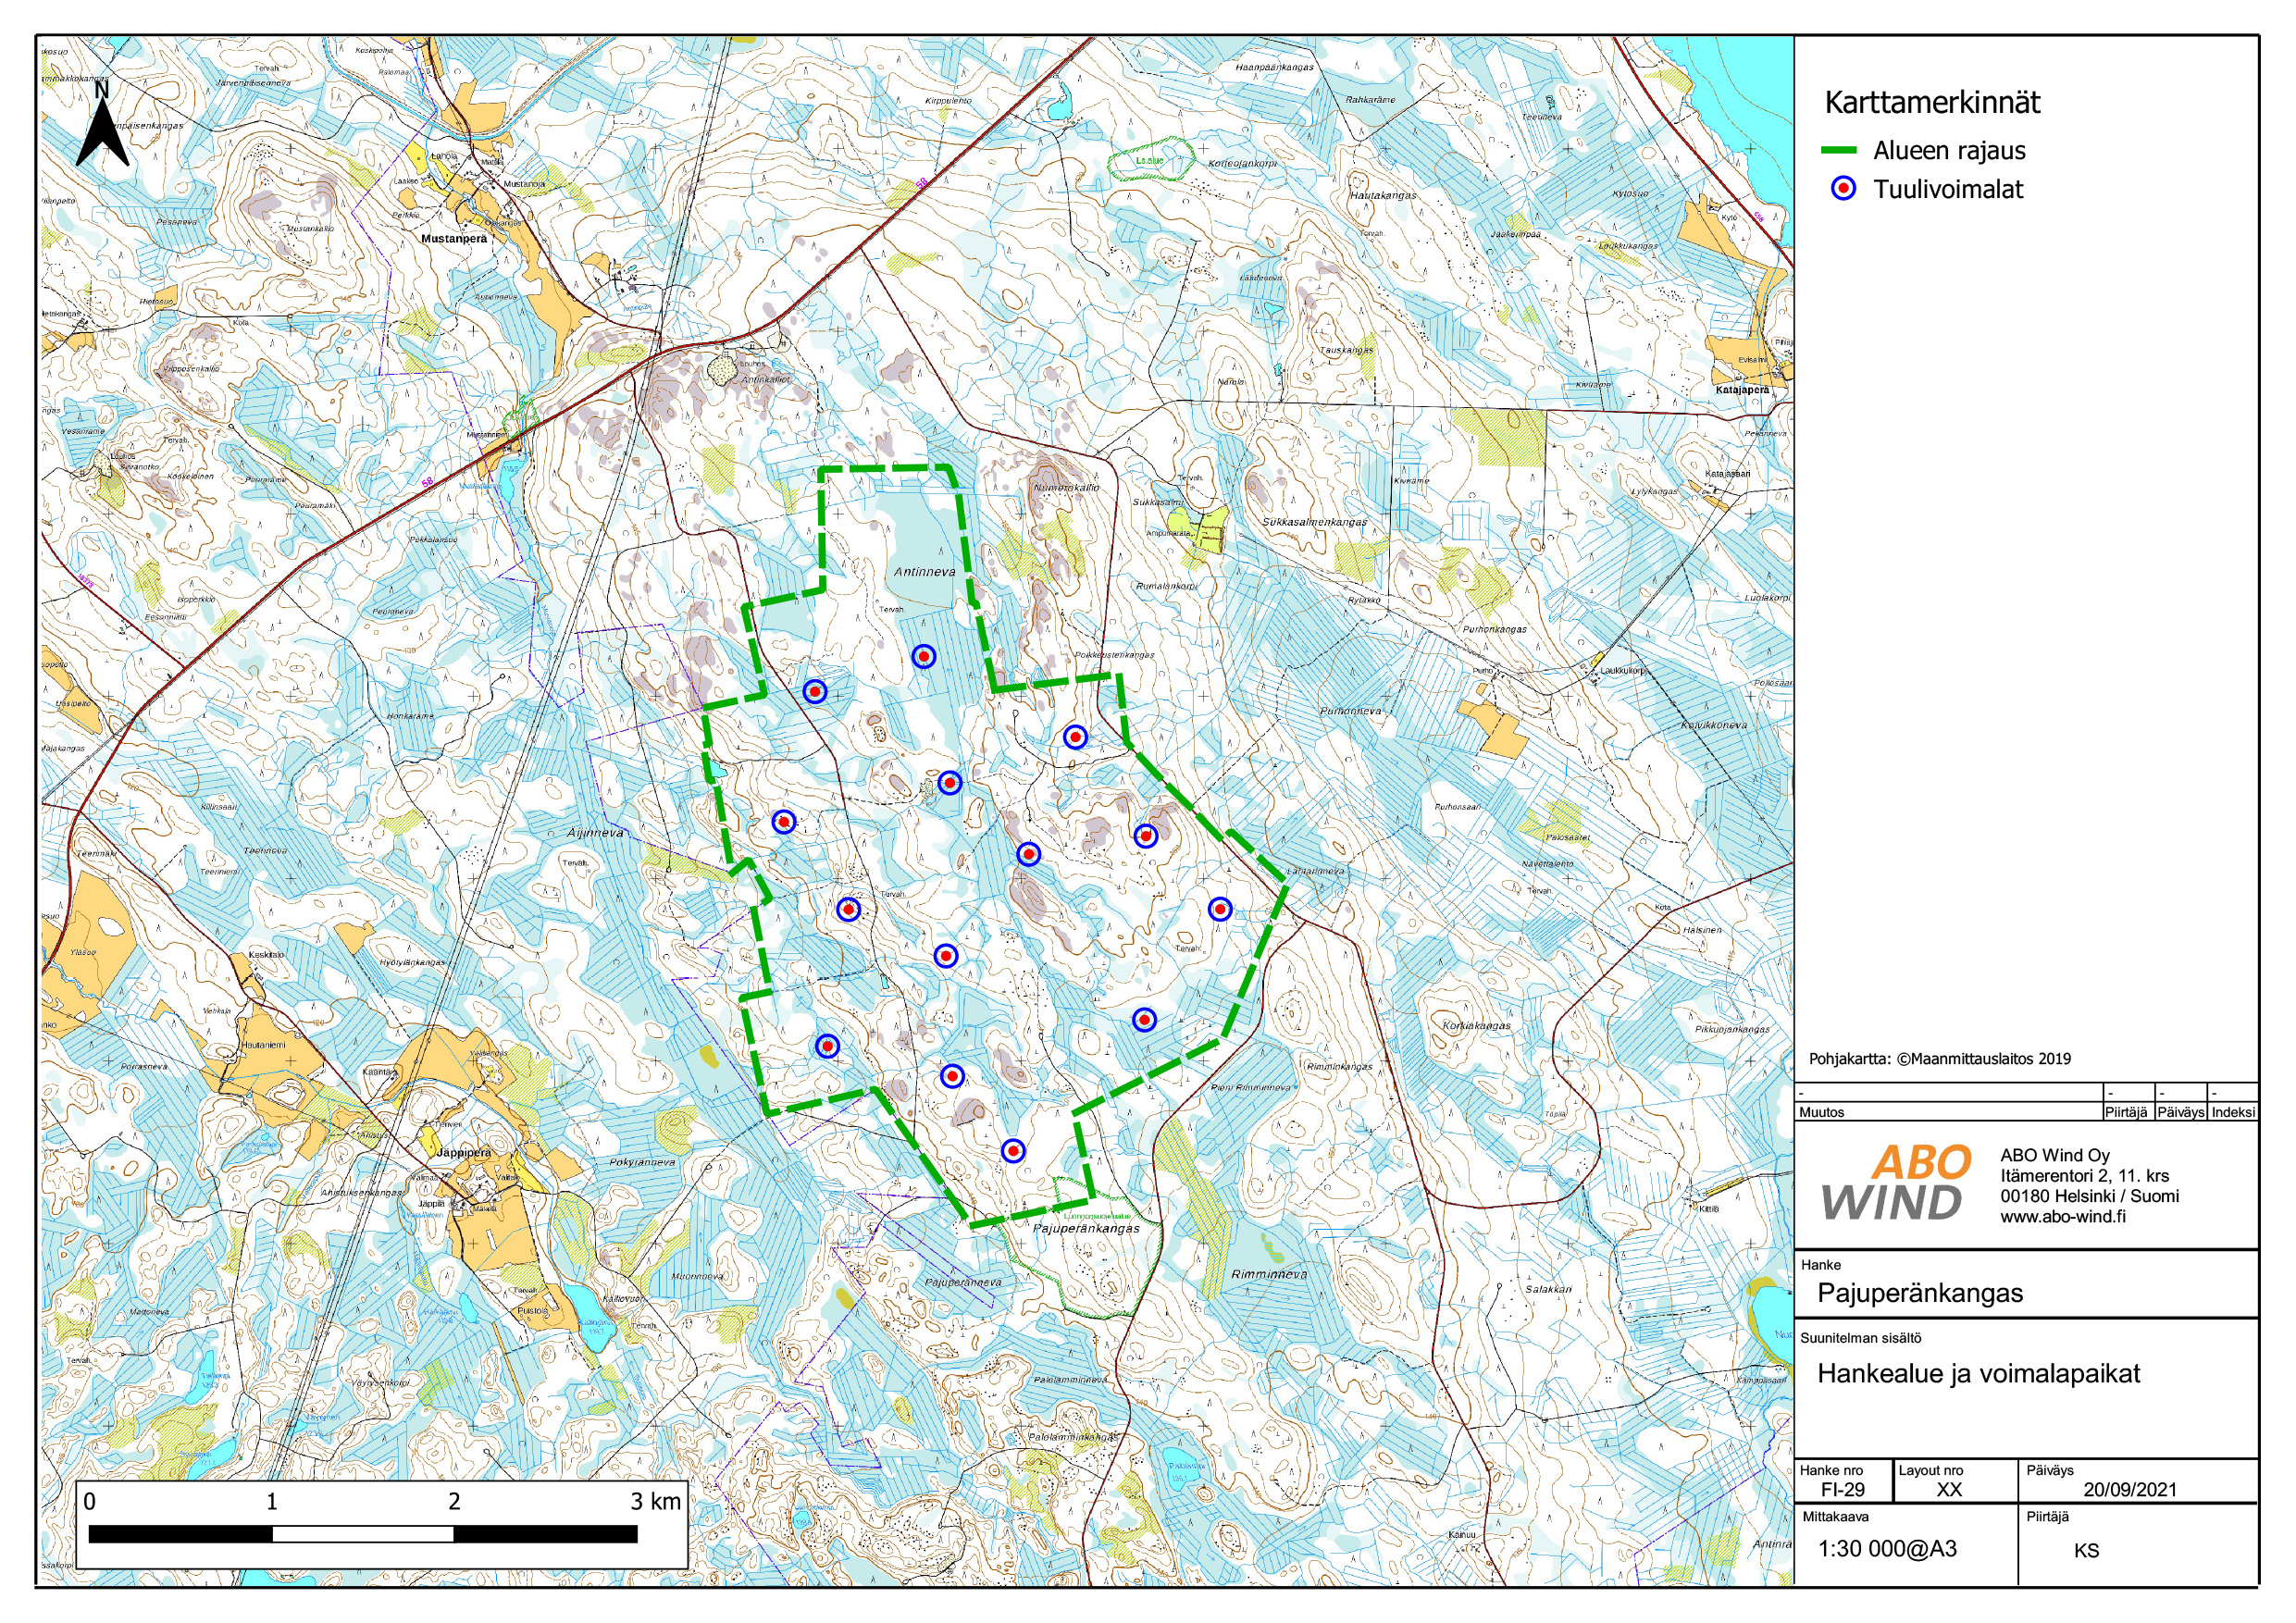Click the Äijinneva map label

tap(595, 833)
